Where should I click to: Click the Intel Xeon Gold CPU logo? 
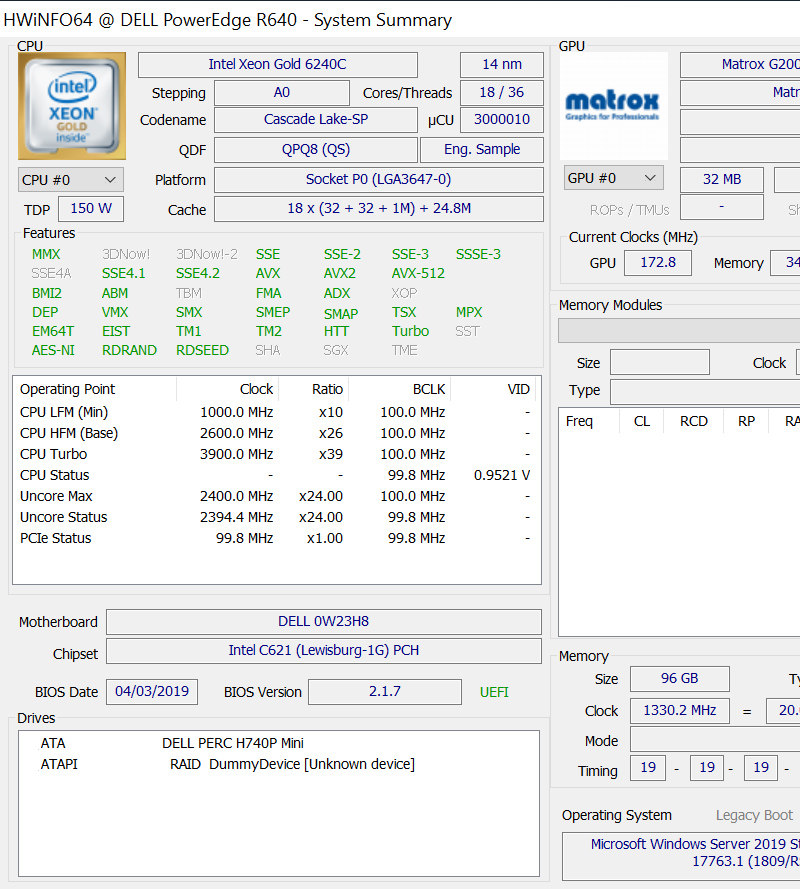click(71, 106)
